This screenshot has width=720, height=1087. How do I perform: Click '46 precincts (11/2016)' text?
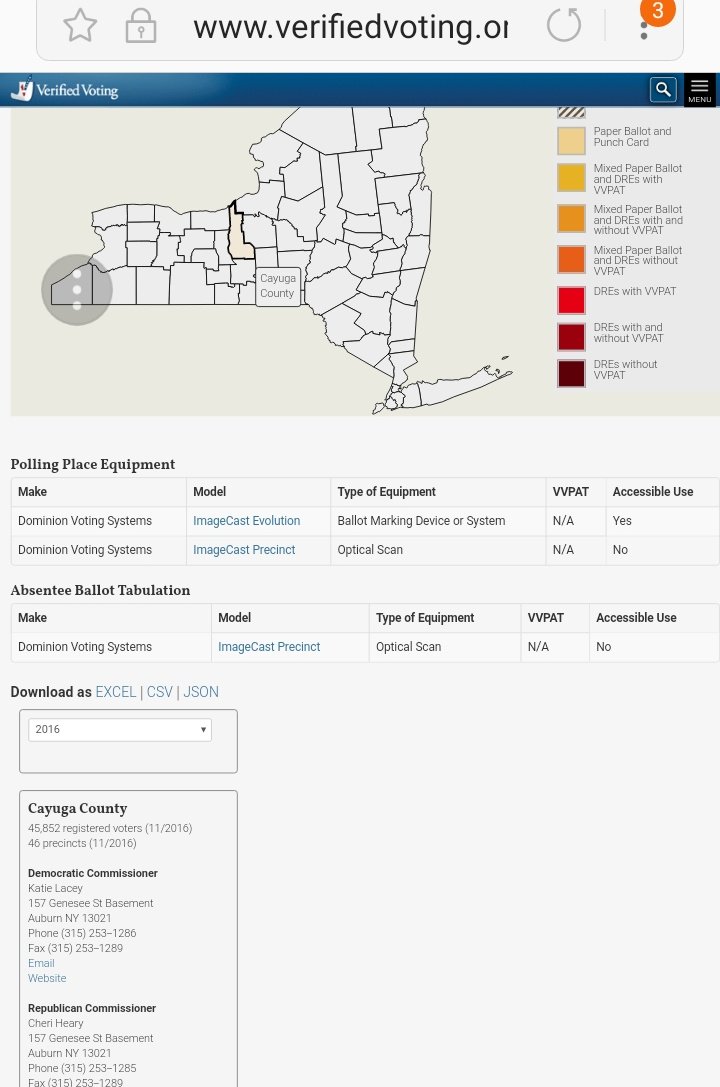click(82, 844)
